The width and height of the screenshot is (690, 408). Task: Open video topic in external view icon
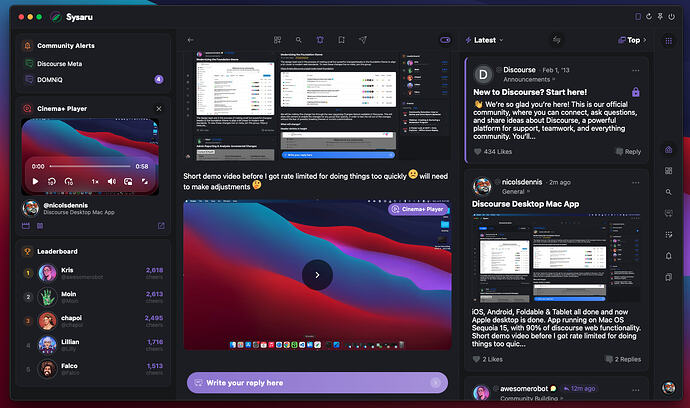click(161, 226)
